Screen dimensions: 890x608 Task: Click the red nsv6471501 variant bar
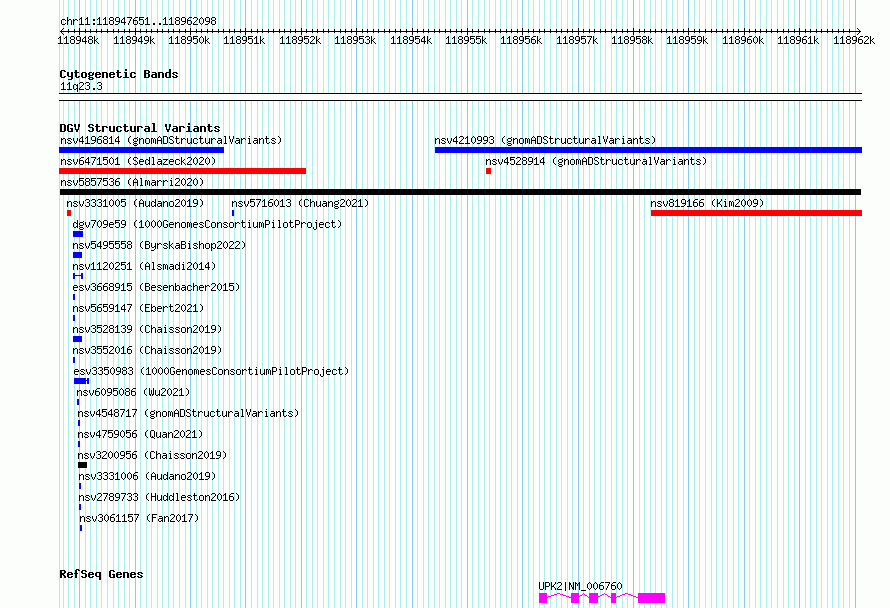pyautogui.click(x=183, y=171)
